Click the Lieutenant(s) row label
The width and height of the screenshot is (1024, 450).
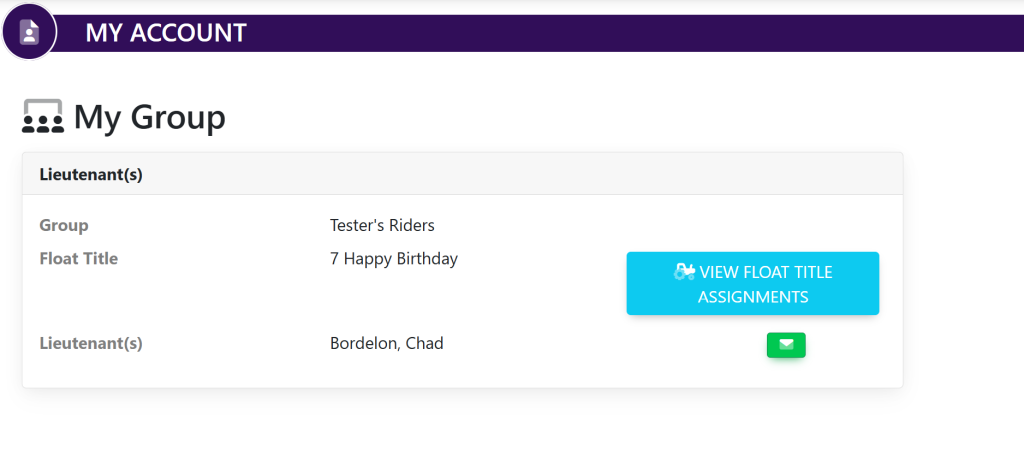pos(91,344)
